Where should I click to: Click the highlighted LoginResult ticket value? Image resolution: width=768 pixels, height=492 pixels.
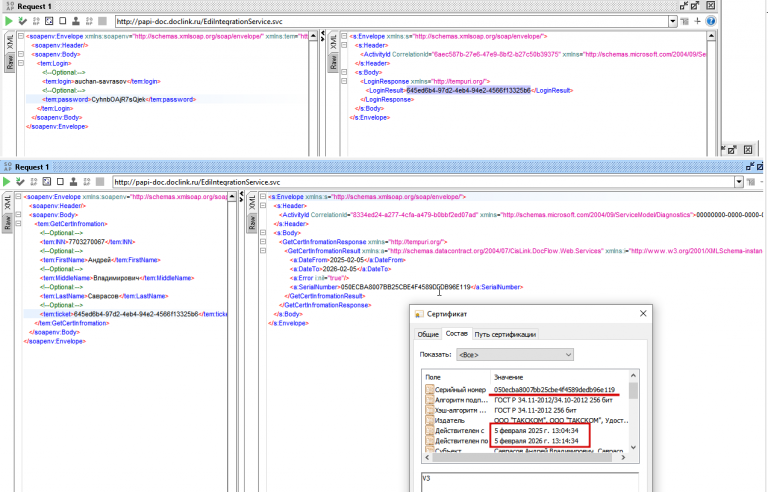468,91
